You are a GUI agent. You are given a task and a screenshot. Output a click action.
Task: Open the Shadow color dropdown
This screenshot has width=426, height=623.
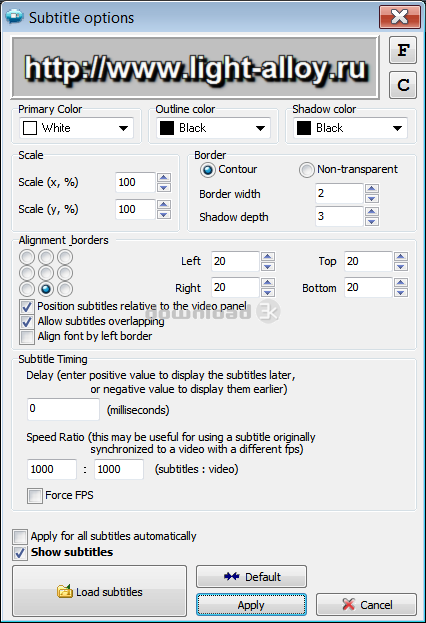point(397,128)
